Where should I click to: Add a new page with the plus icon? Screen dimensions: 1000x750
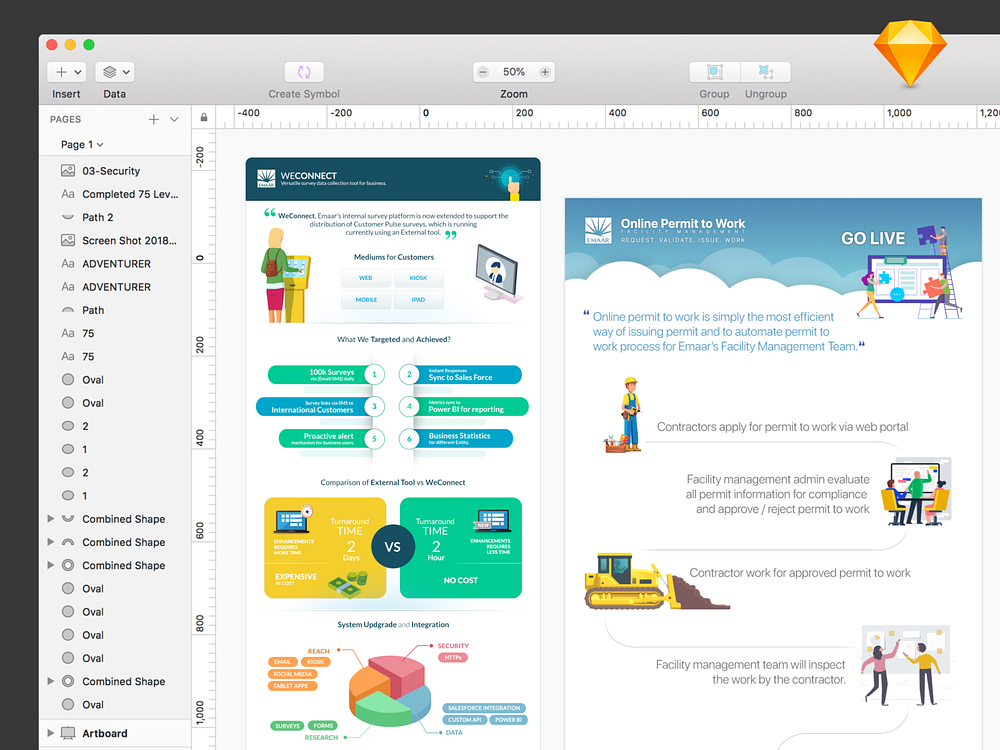pos(153,119)
